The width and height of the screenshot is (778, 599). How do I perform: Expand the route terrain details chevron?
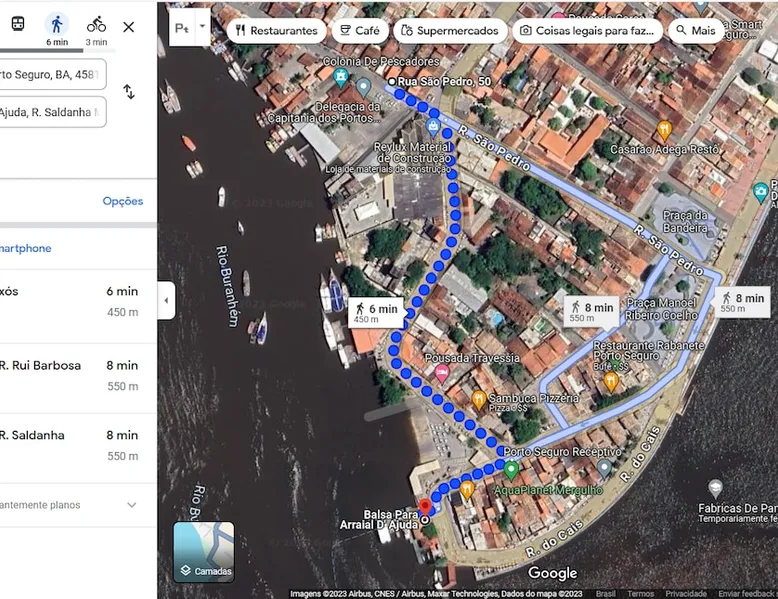coord(131,505)
